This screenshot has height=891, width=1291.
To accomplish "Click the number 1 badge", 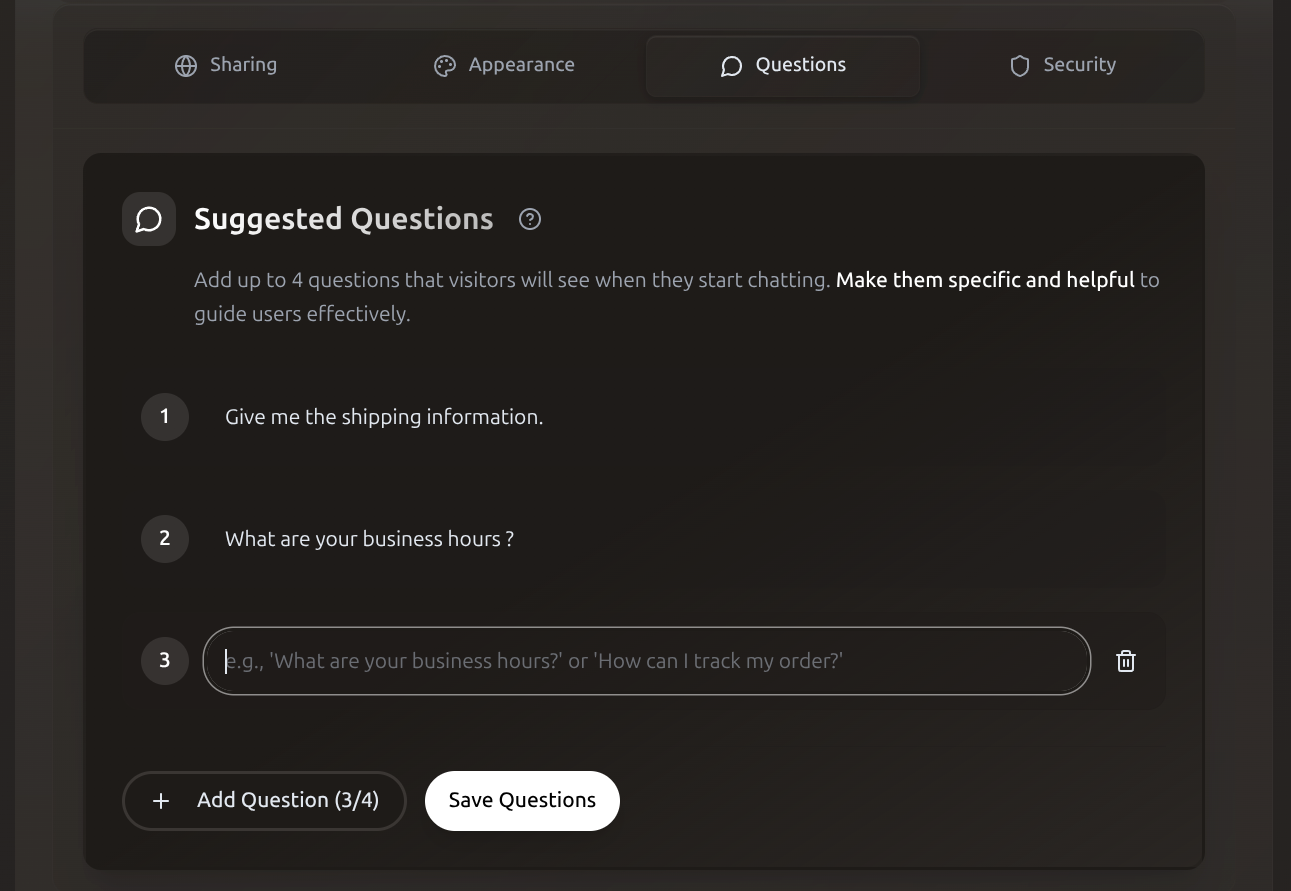I will [164, 417].
